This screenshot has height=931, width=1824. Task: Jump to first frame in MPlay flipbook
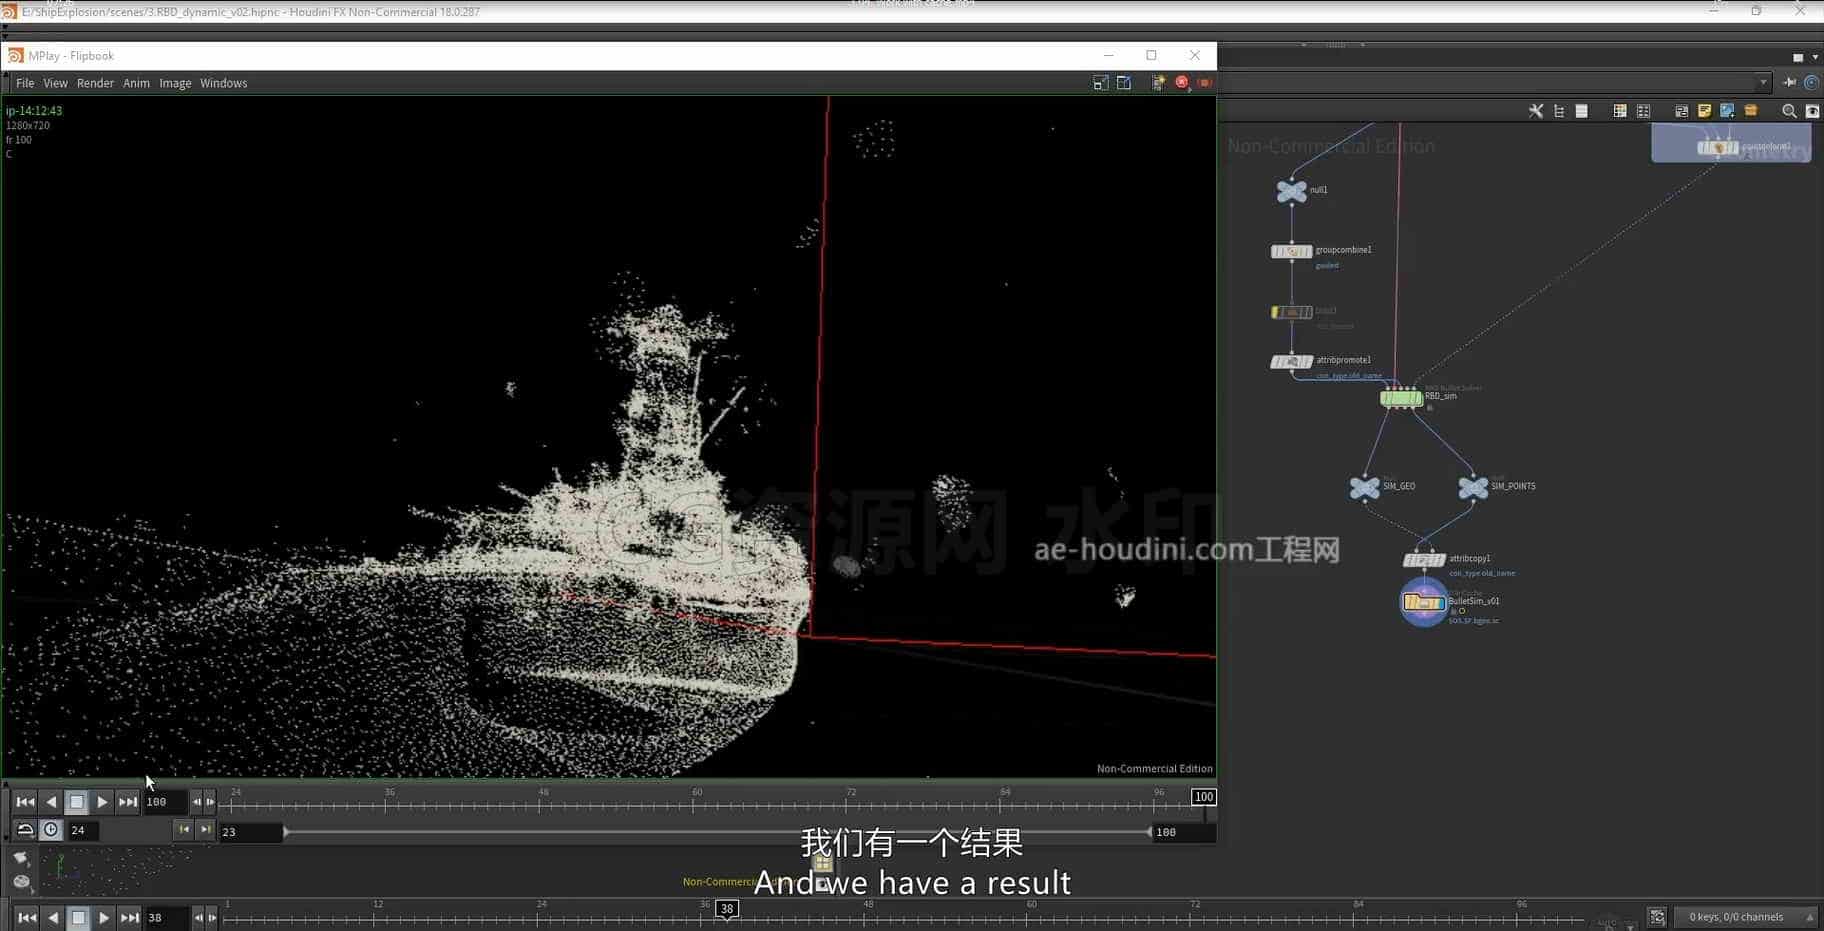[x=25, y=802]
